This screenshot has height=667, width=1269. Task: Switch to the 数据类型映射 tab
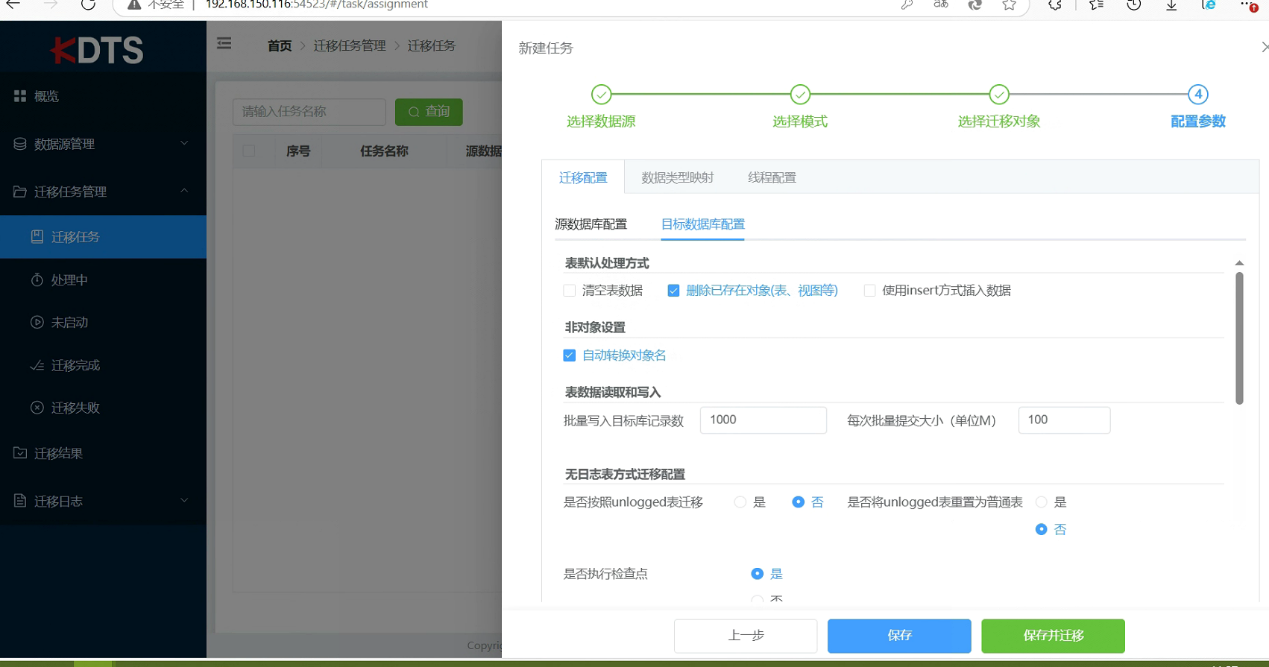677,177
